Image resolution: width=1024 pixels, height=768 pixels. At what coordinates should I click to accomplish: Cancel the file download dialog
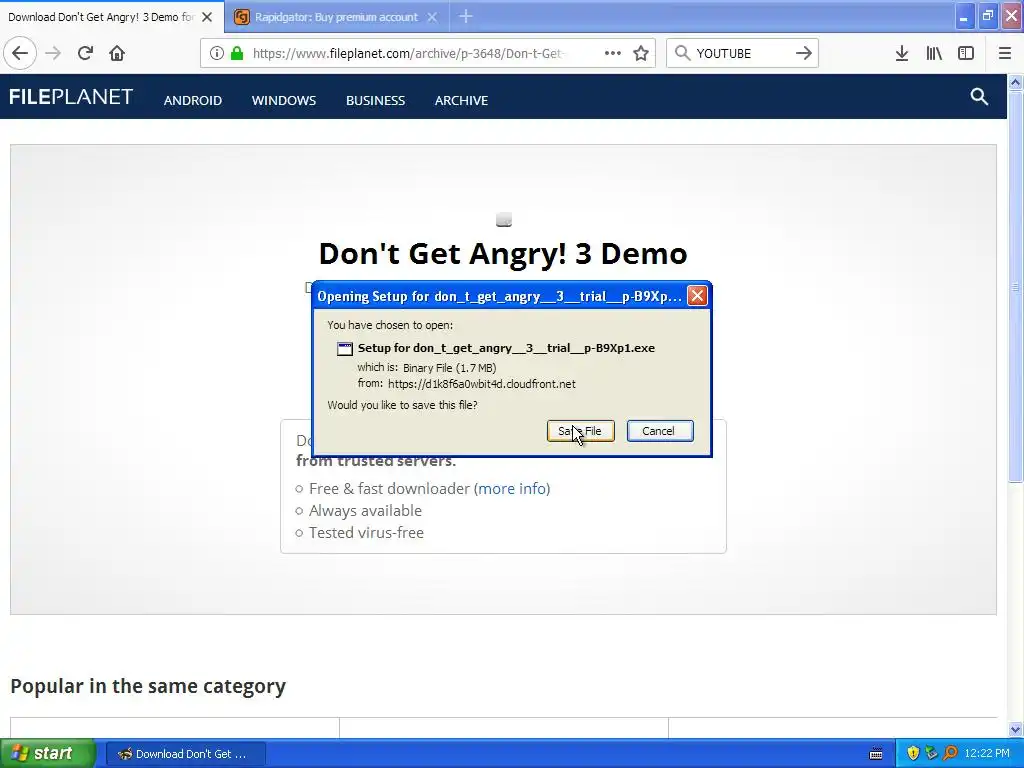click(x=660, y=431)
